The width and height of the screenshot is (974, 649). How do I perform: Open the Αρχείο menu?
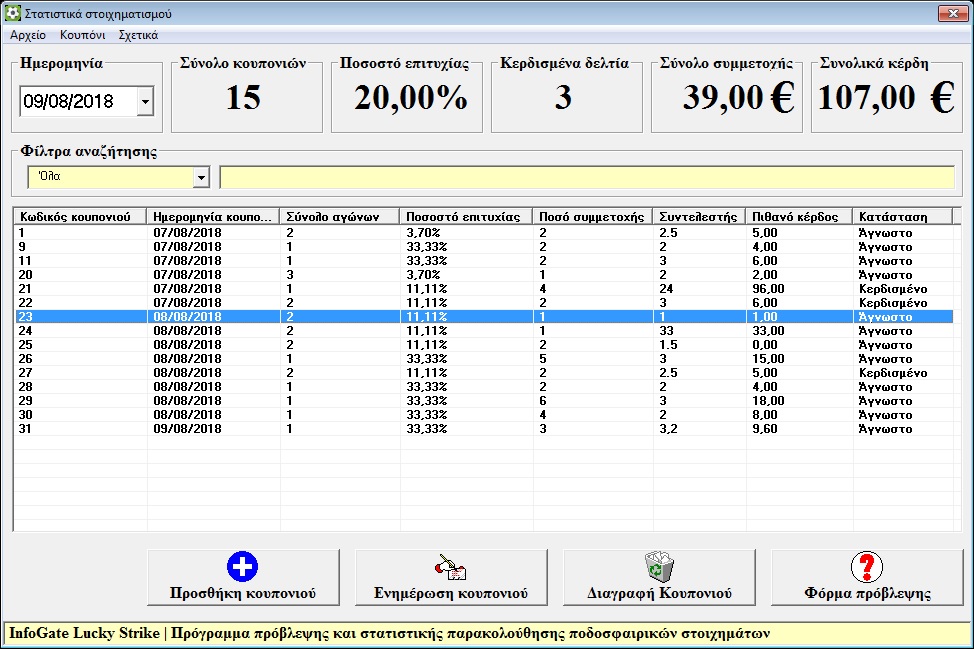coord(28,34)
